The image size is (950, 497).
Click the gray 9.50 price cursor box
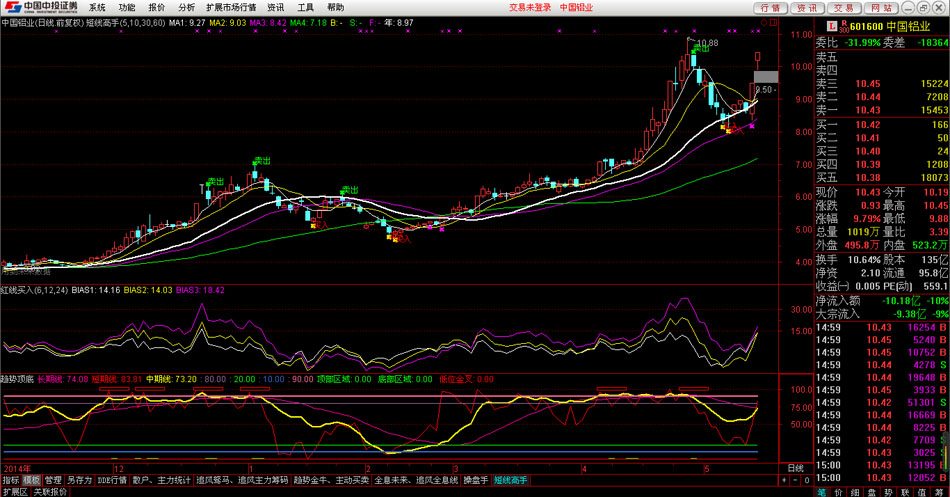click(x=766, y=77)
